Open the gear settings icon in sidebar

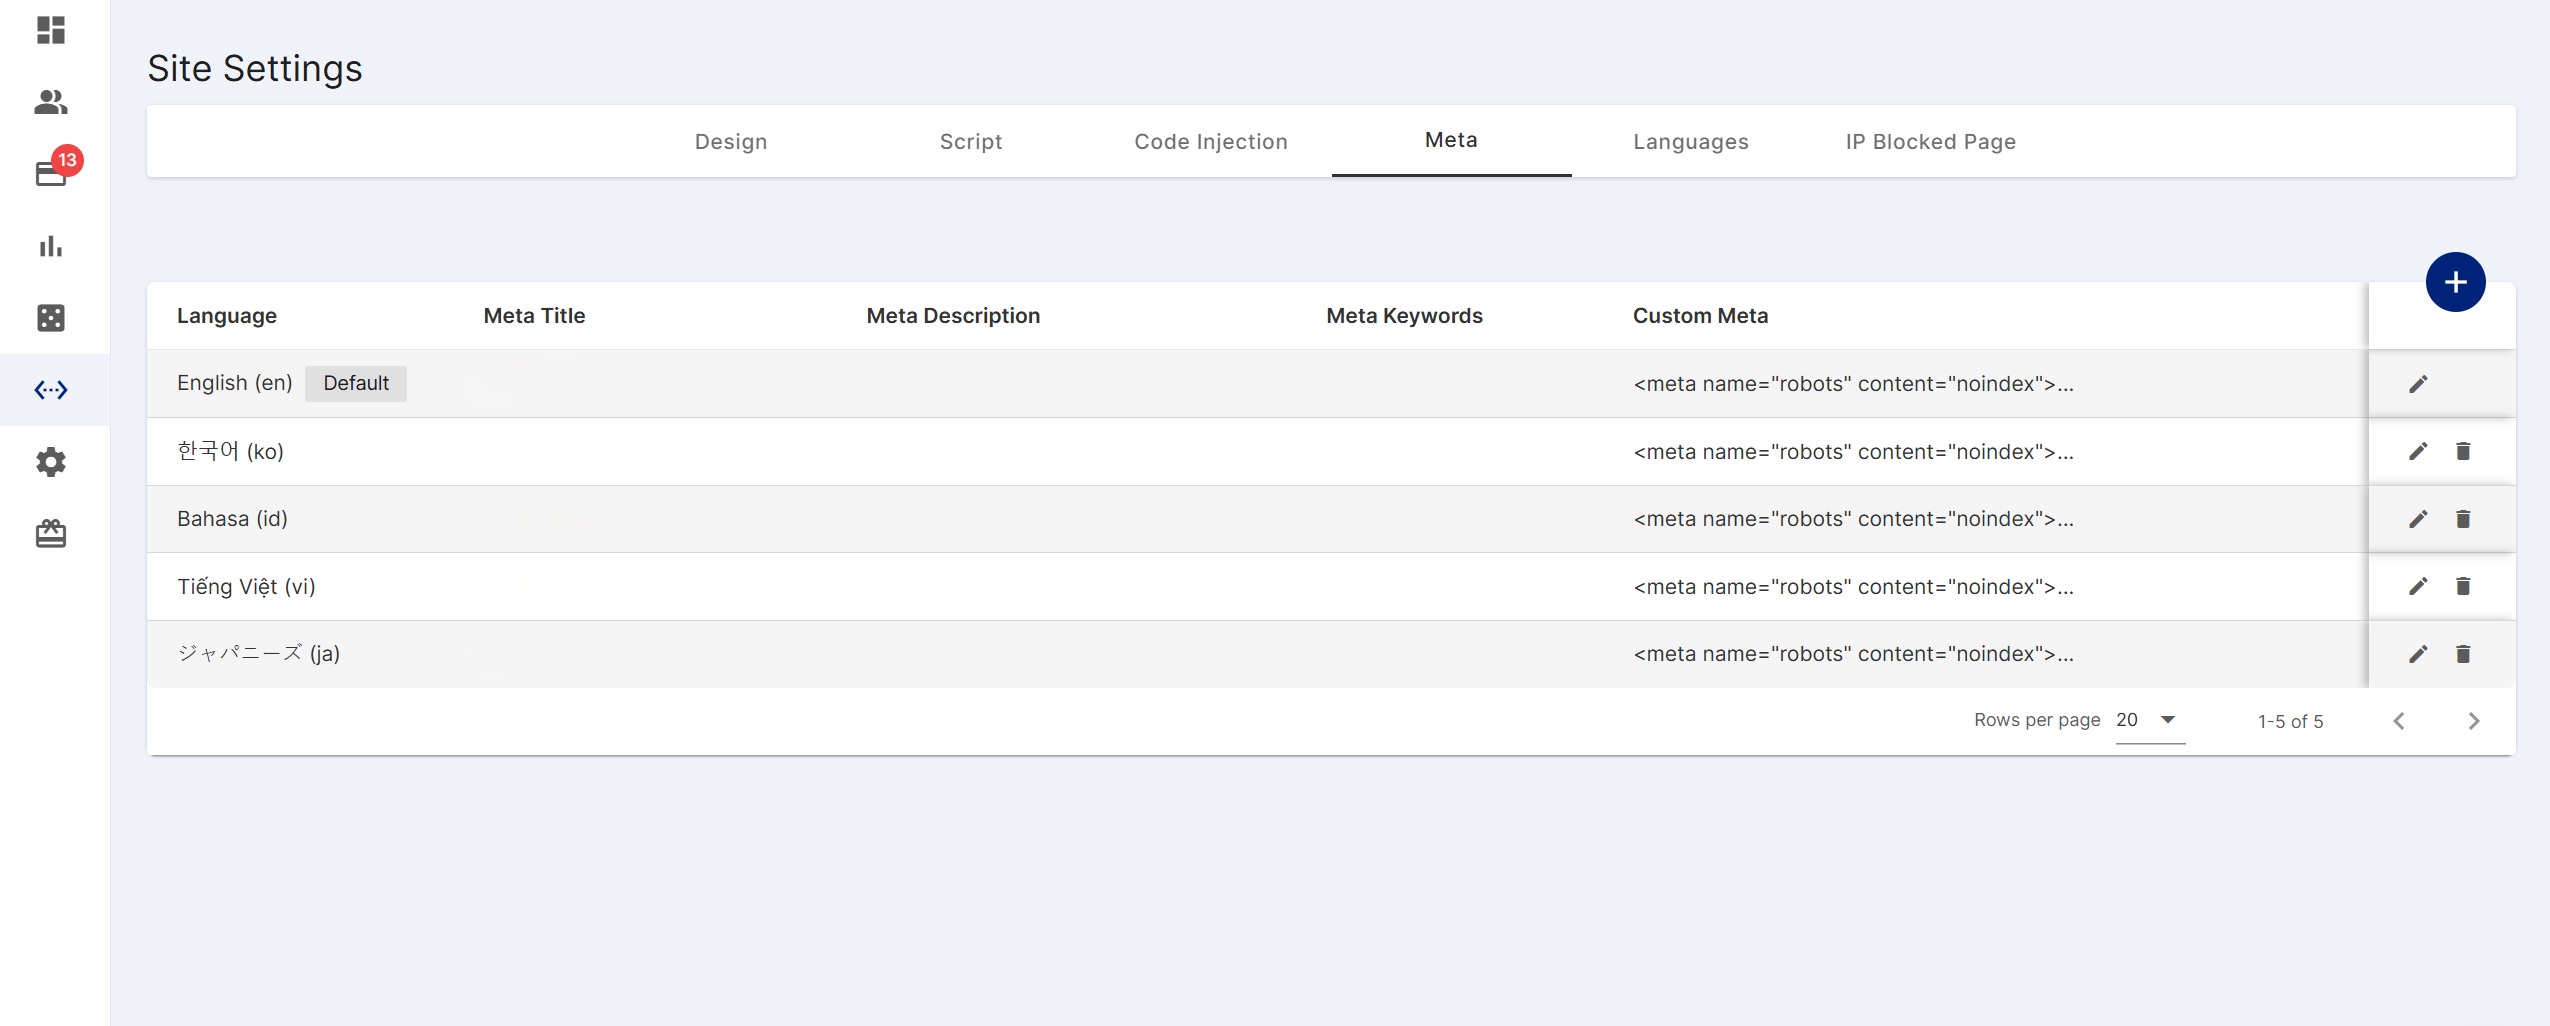click(x=51, y=462)
